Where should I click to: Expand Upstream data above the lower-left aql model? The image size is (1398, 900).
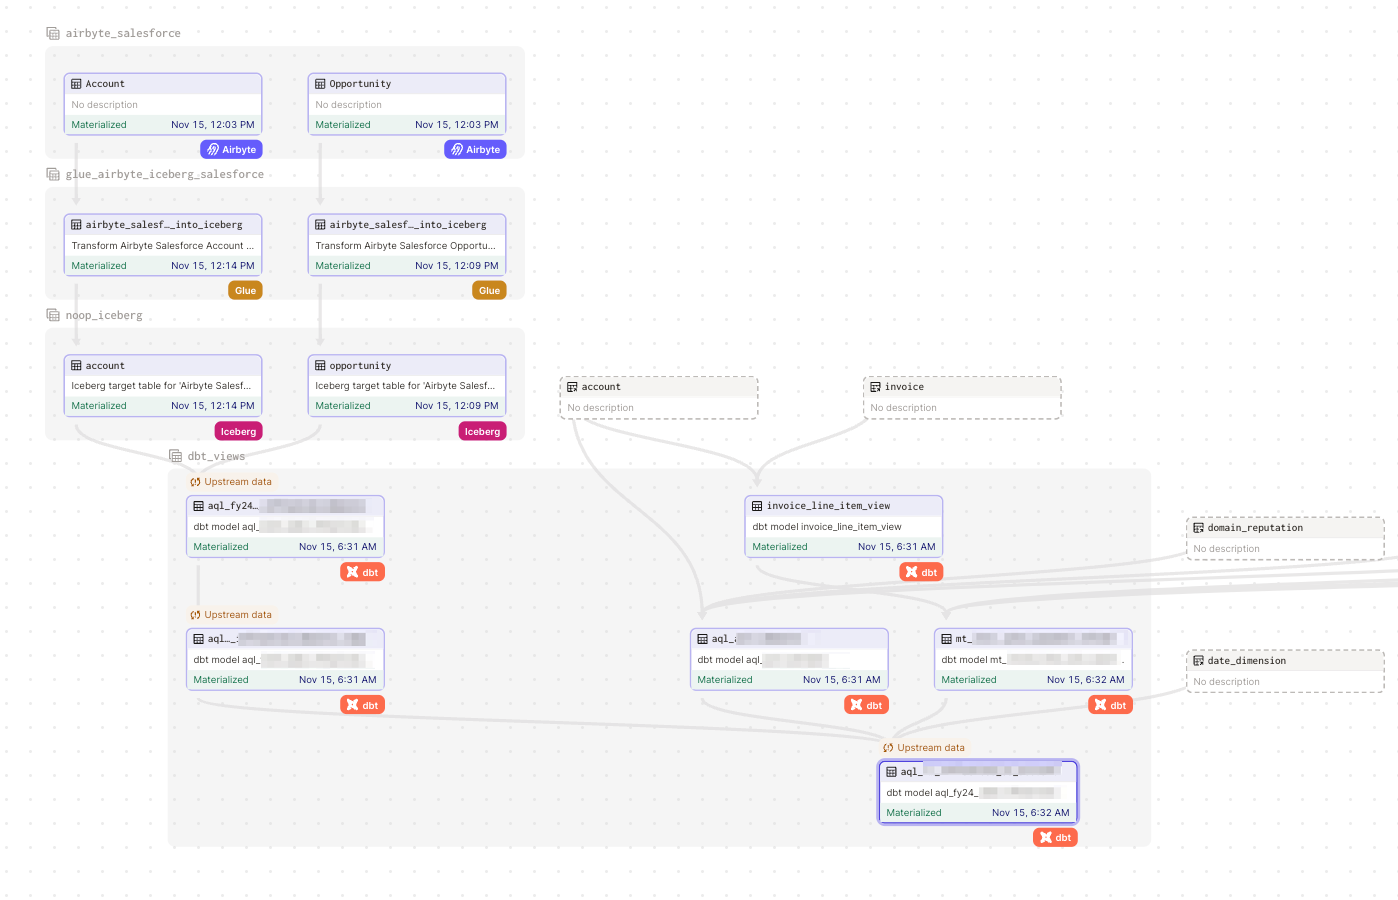pyautogui.click(x=229, y=614)
